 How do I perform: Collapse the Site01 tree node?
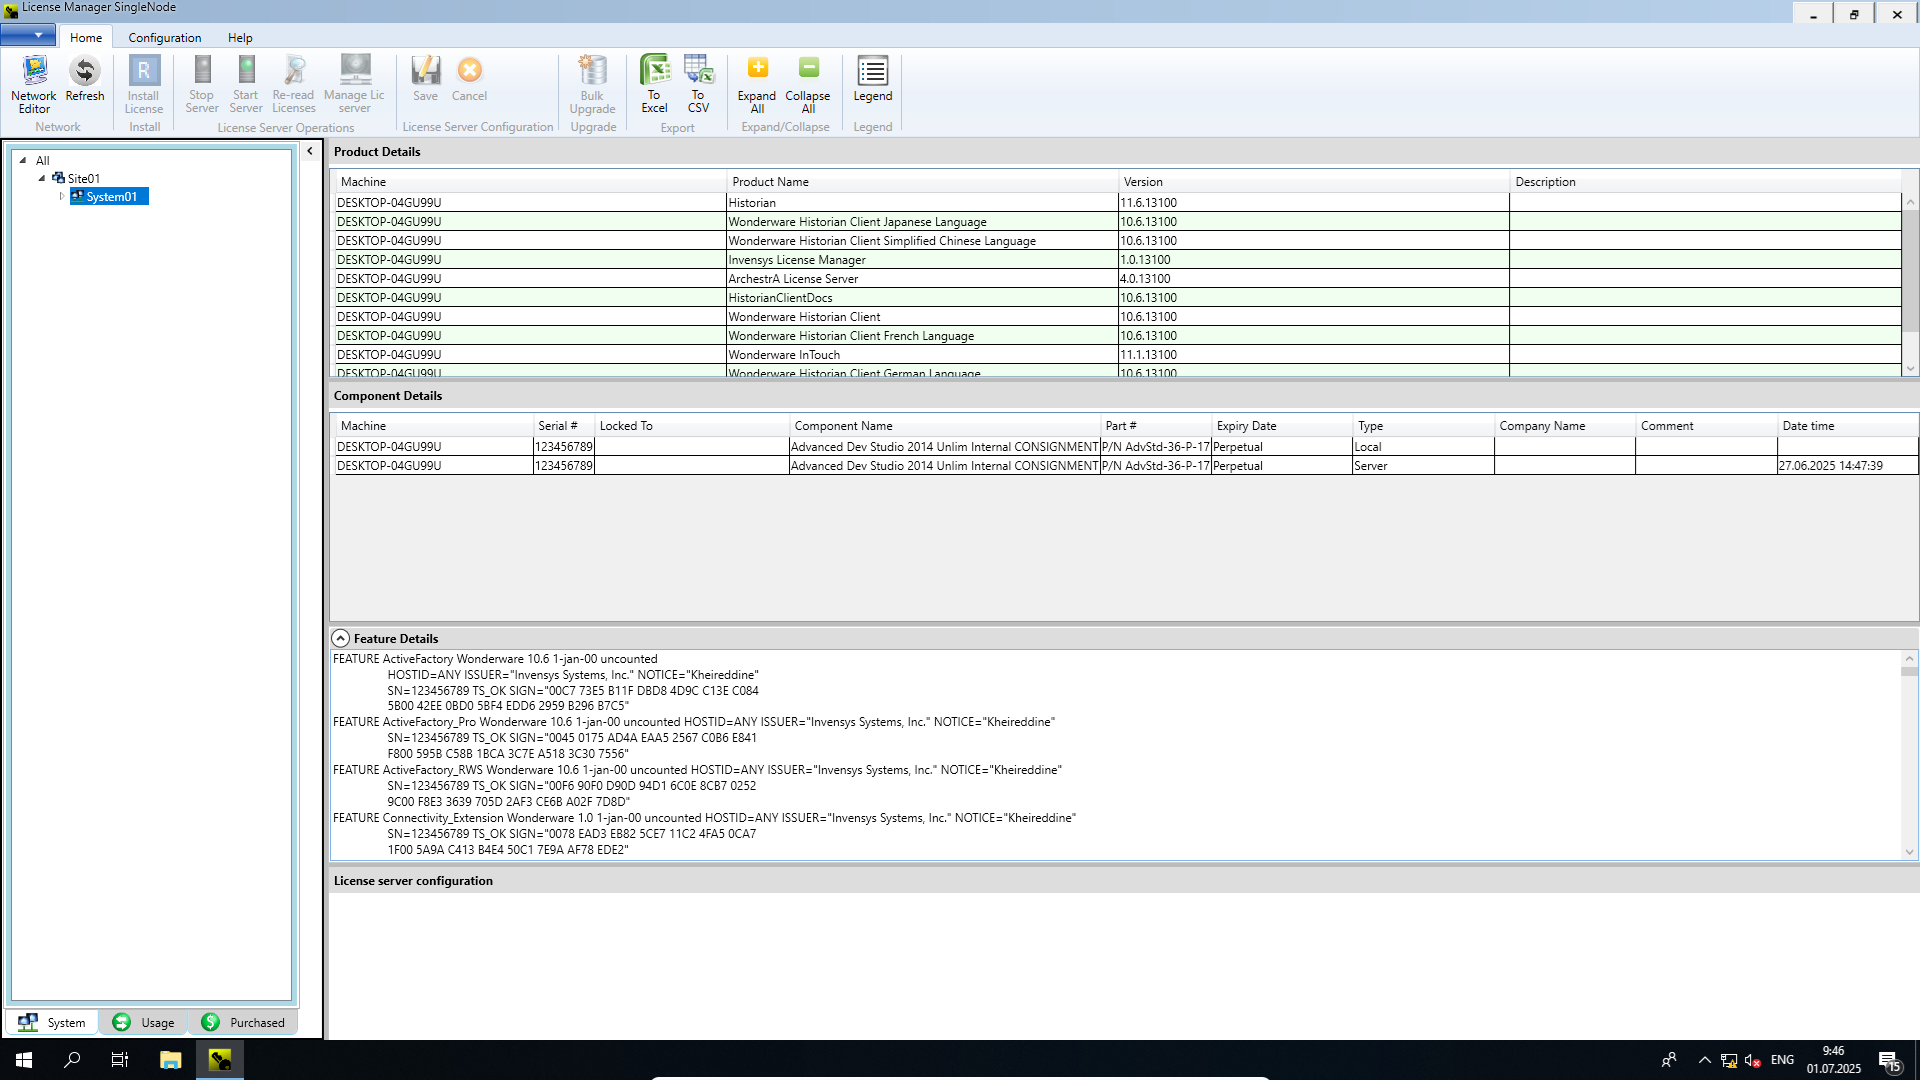42,179
